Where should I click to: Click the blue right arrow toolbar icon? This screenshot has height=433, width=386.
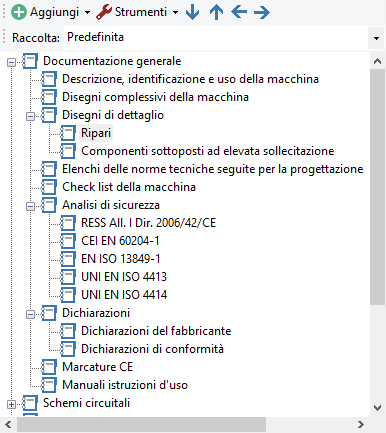click(262, 12)
